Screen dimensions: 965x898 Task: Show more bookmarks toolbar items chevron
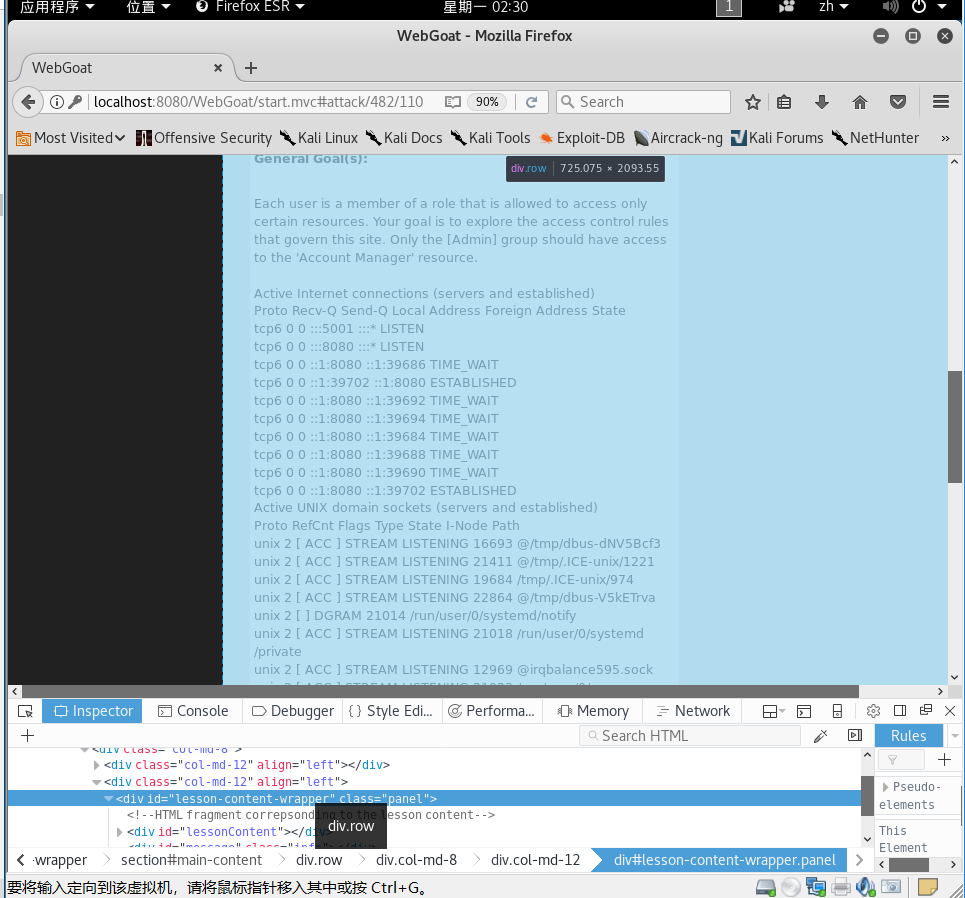pos(945,138)
